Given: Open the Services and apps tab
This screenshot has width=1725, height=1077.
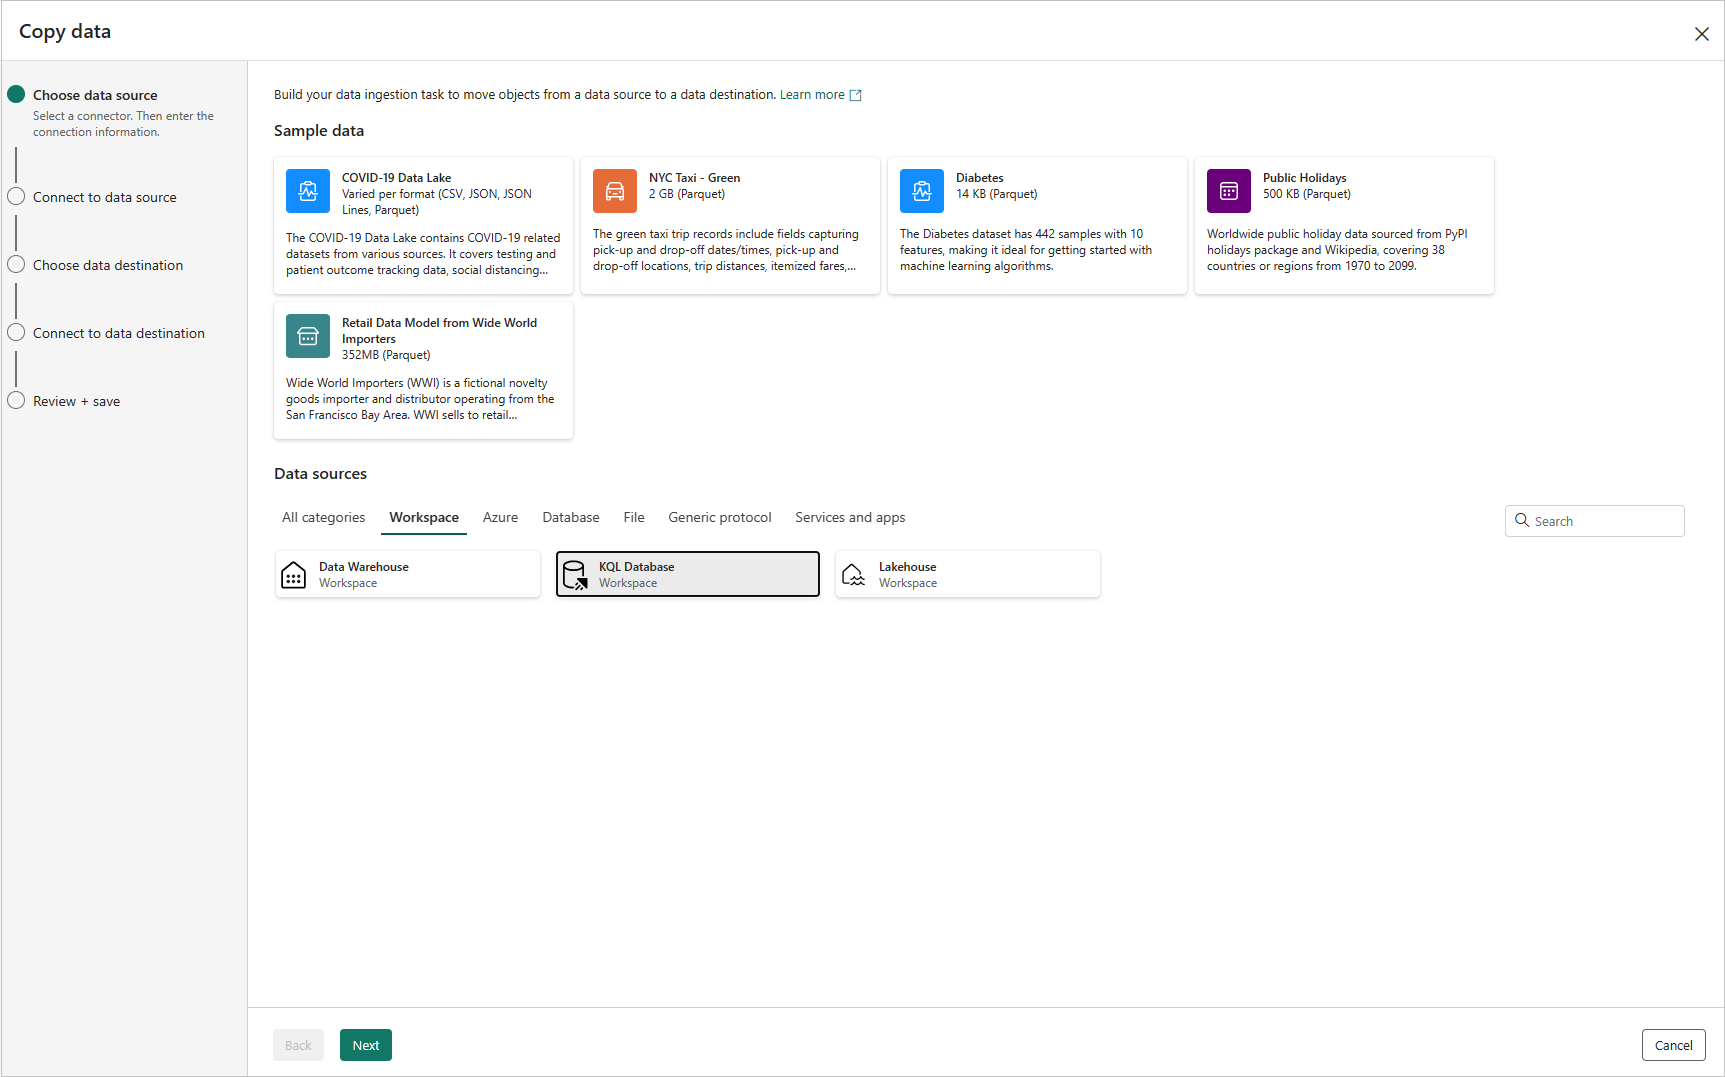Looking at the screenshot, I should pyautogui.click(x=849, y=517).
